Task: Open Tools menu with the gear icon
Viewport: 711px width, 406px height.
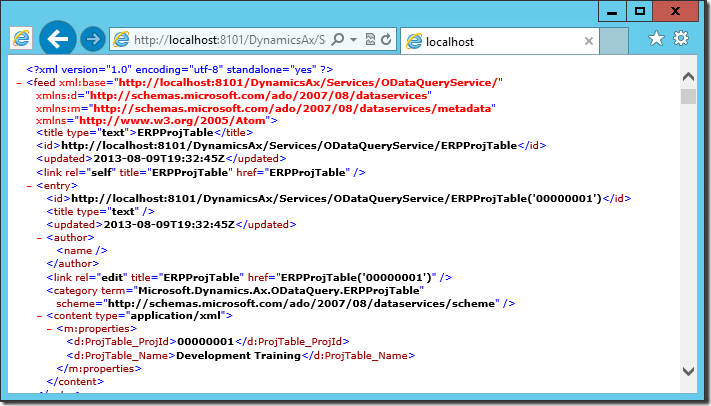Action: pos(681,39)
